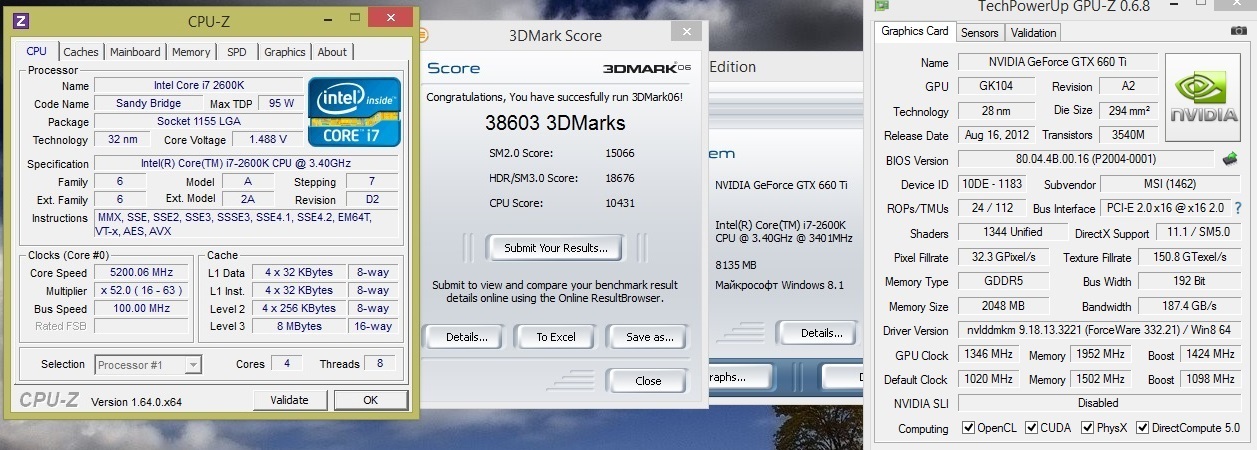
Task: Close the CPU-Z window
Action: point(389,18)
